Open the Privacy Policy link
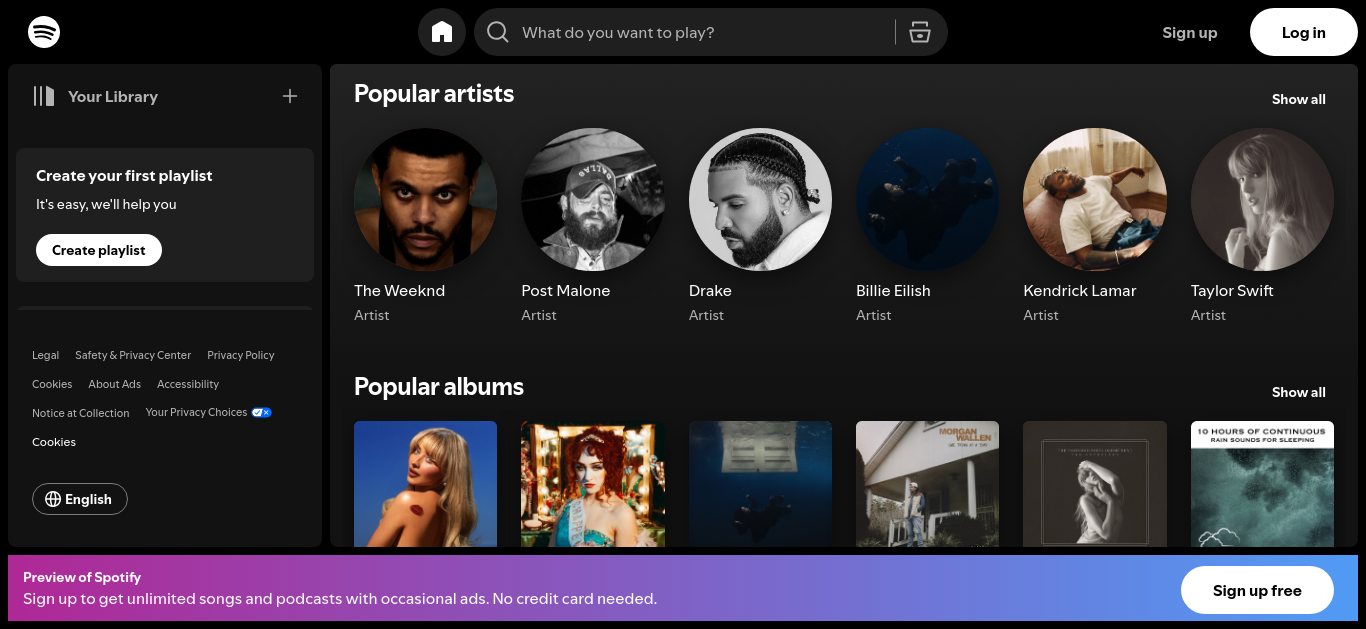1366x629 pixels. click(x=241, y=355)
